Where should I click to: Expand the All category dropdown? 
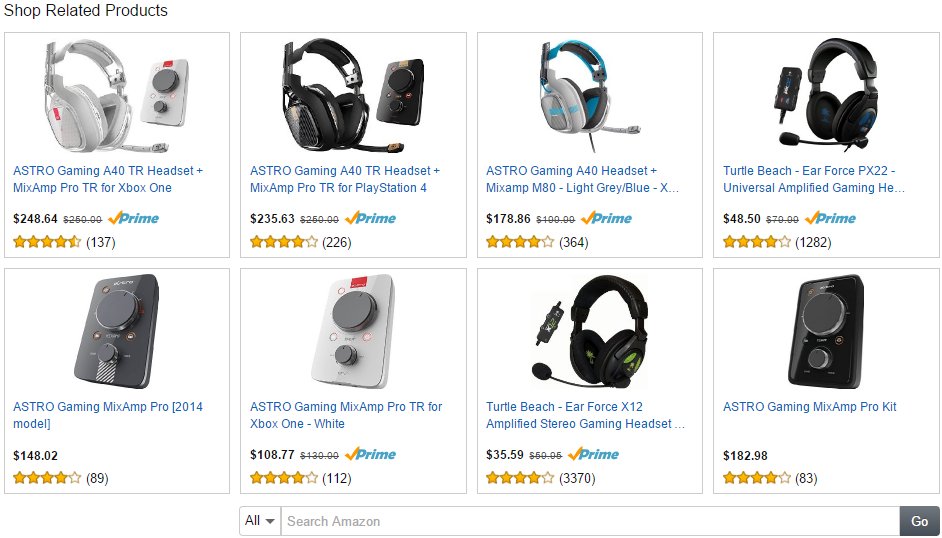coord(260,521)
